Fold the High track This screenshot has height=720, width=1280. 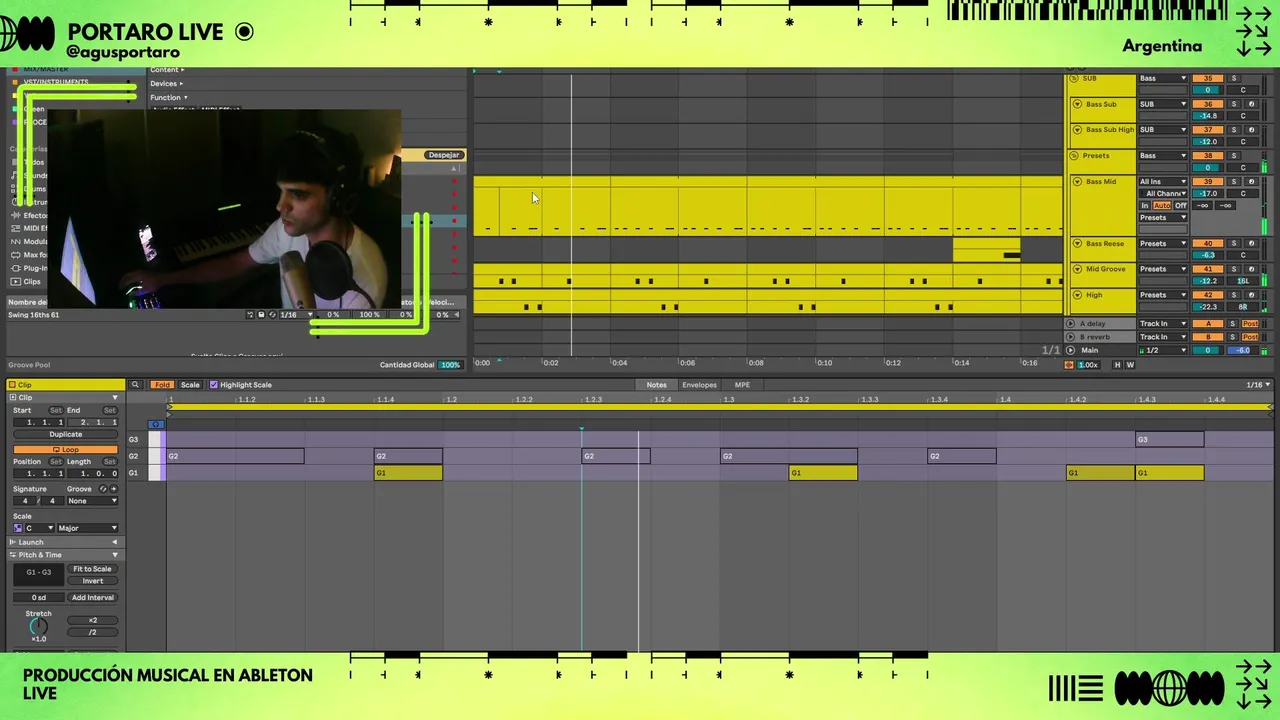coord(1077,295)
